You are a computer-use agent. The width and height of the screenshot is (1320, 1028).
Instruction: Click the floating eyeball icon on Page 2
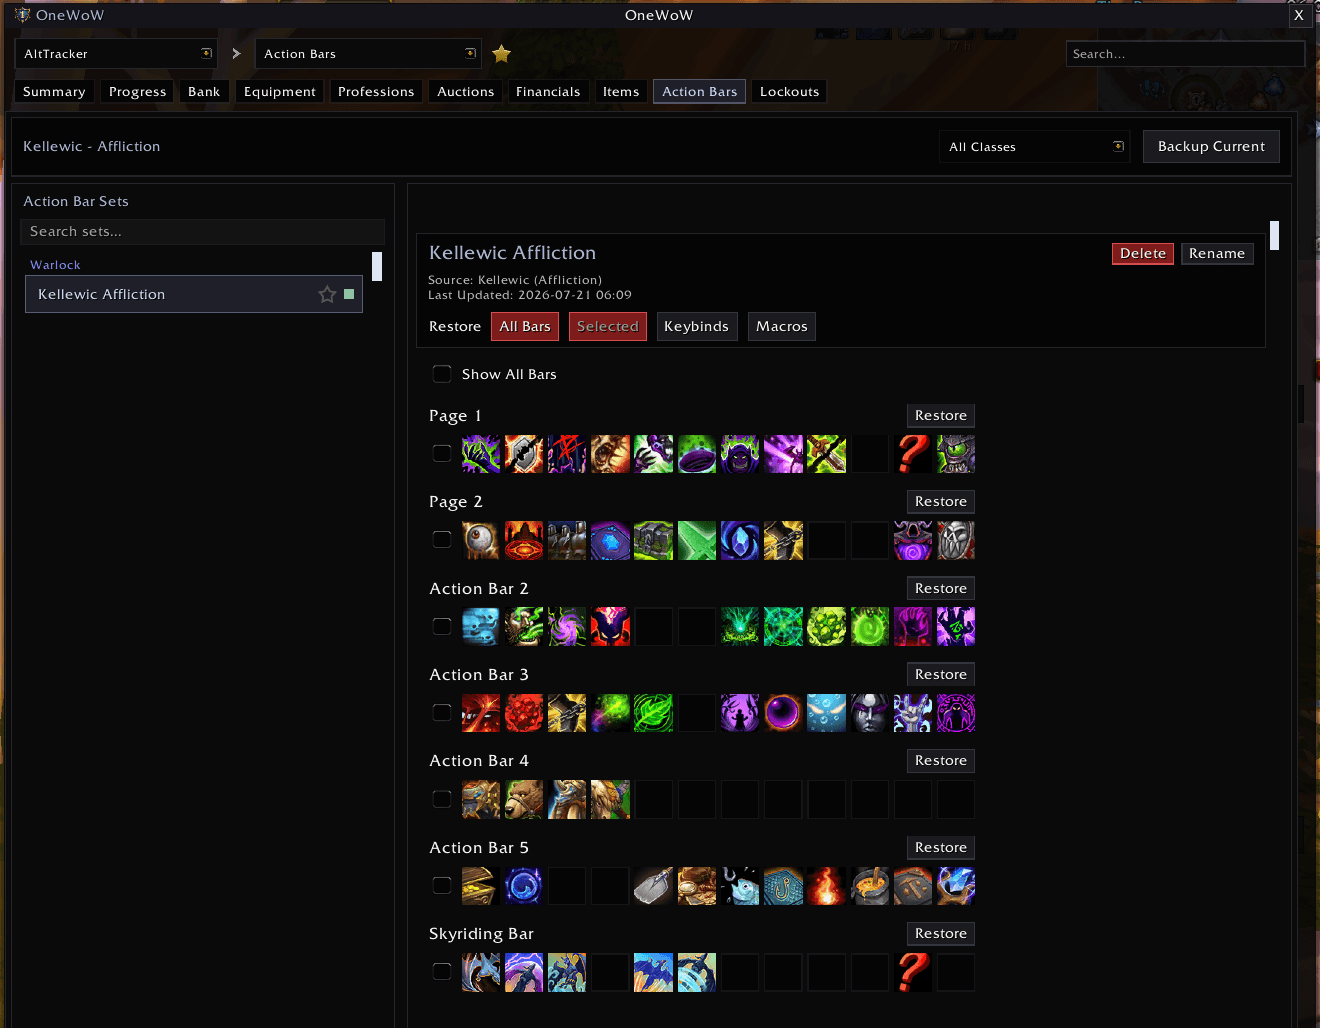tap(481, 540)
